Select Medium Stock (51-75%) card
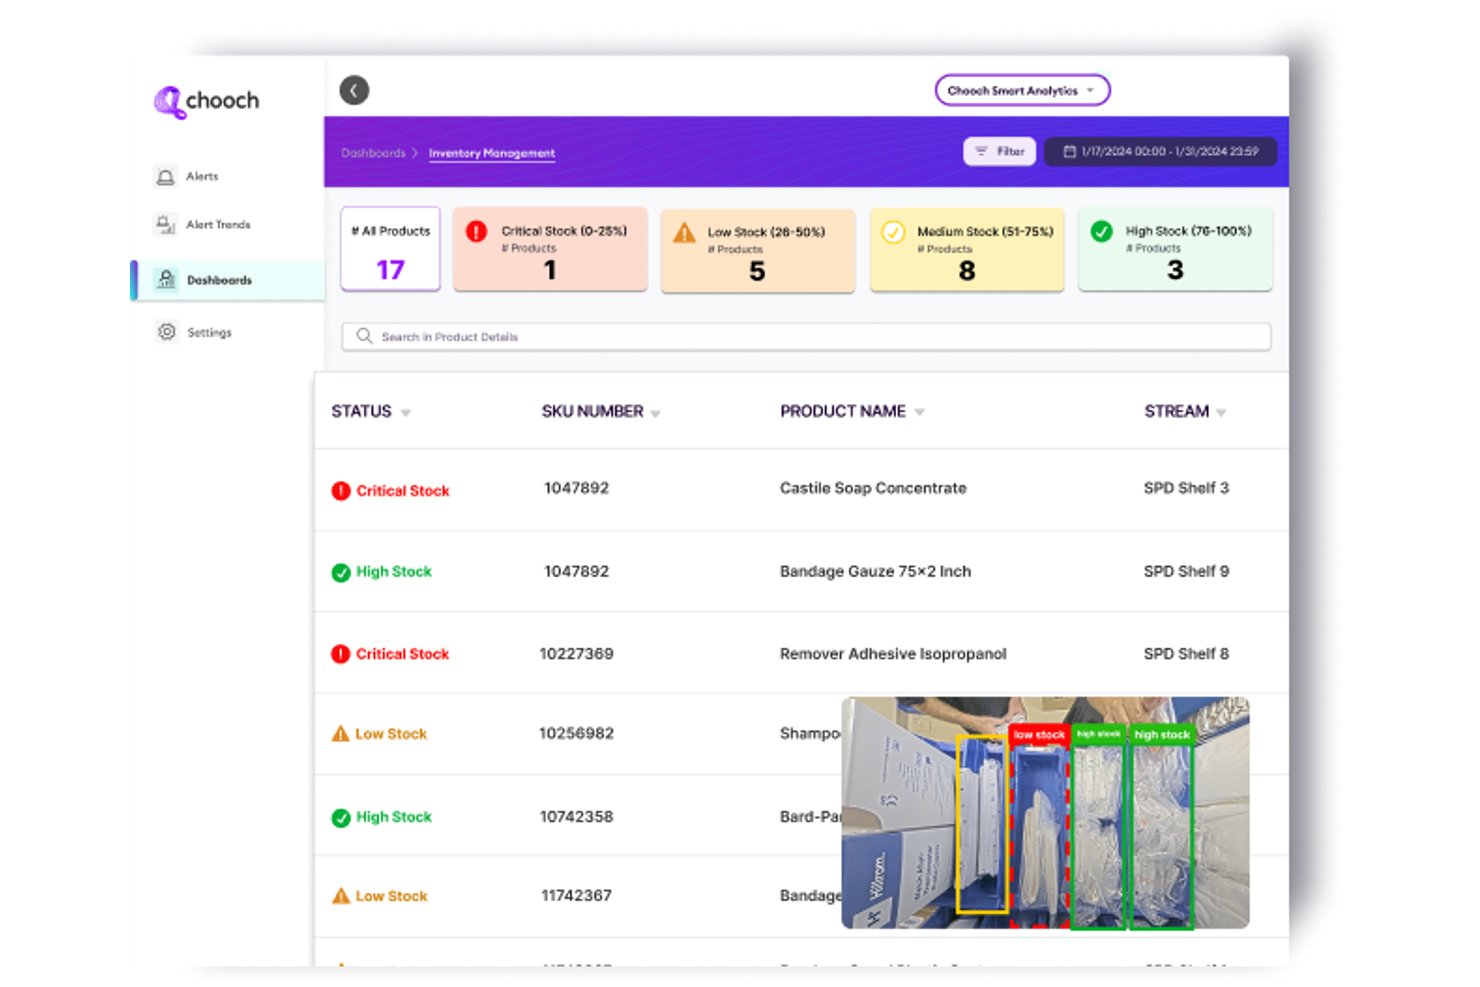 [967, 249]
